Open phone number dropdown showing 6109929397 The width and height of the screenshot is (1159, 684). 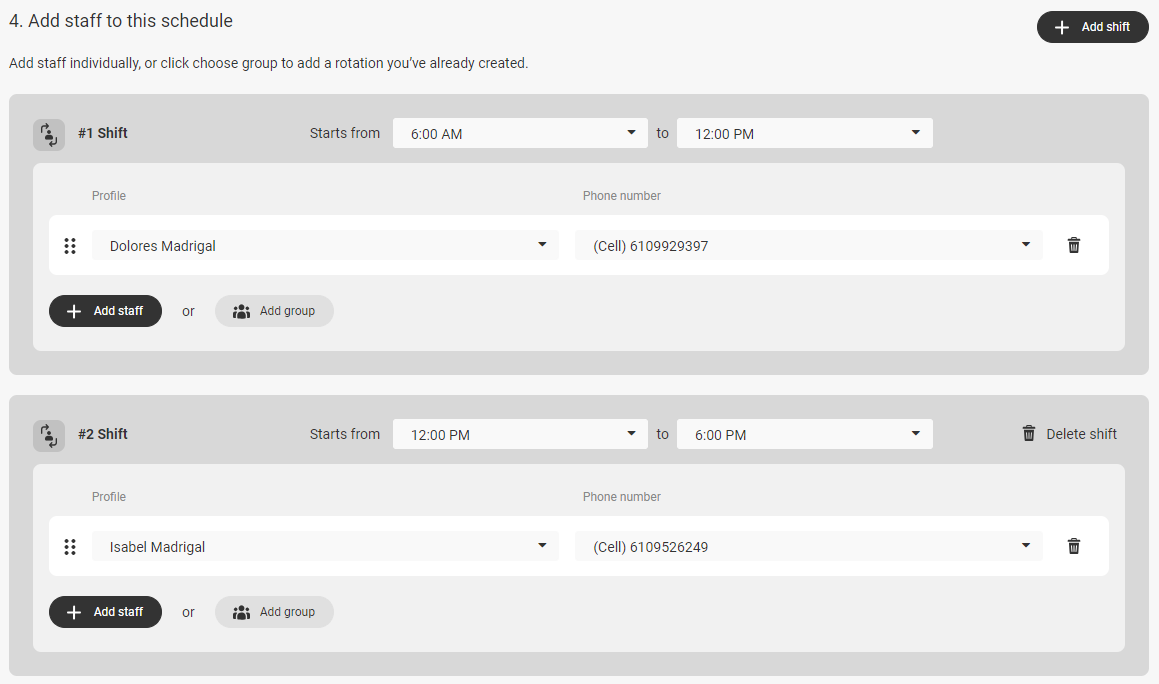tap(809, 245)
